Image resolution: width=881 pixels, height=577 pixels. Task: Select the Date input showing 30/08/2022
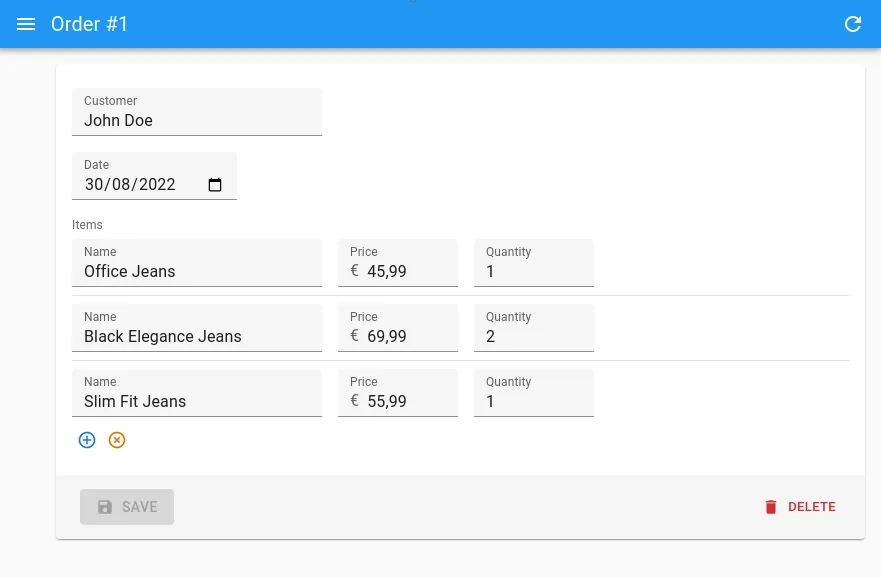click(130, 184)
